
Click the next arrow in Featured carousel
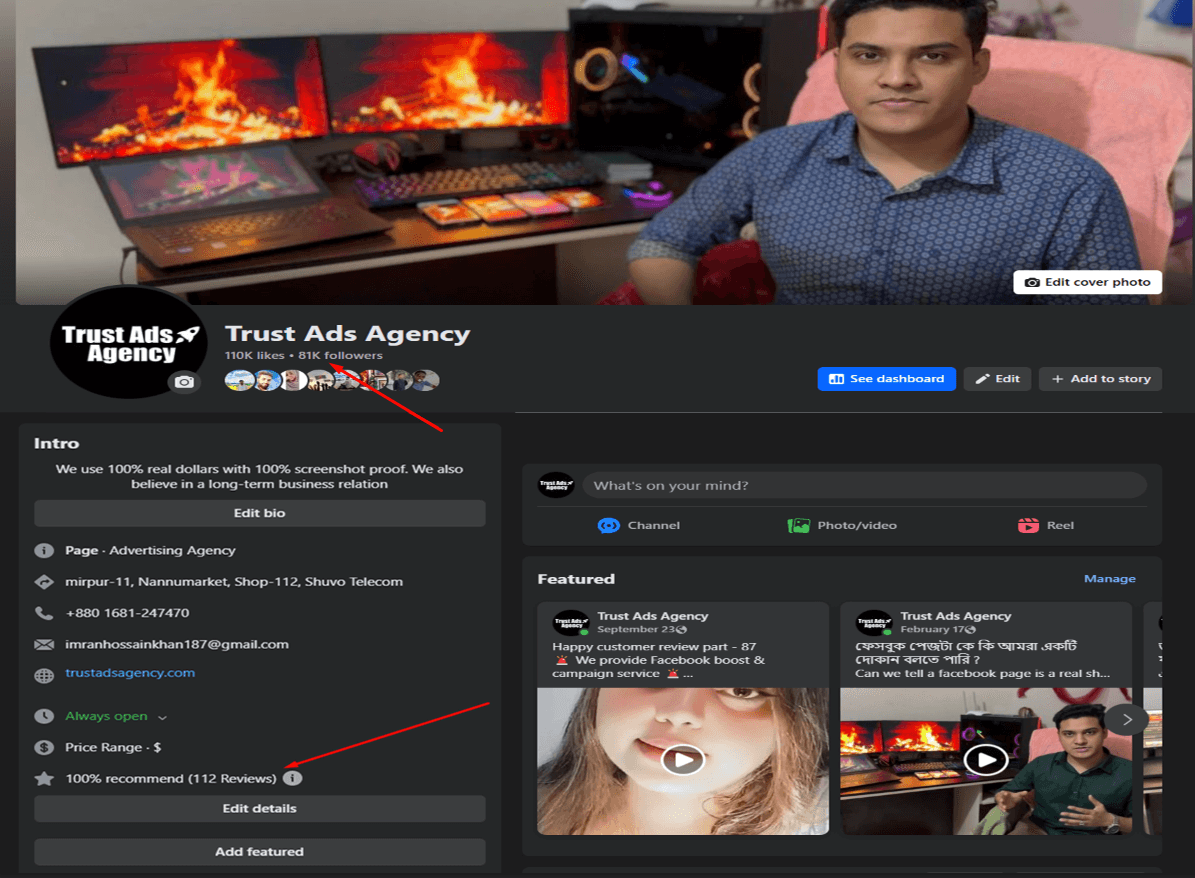pos(1127,719)
